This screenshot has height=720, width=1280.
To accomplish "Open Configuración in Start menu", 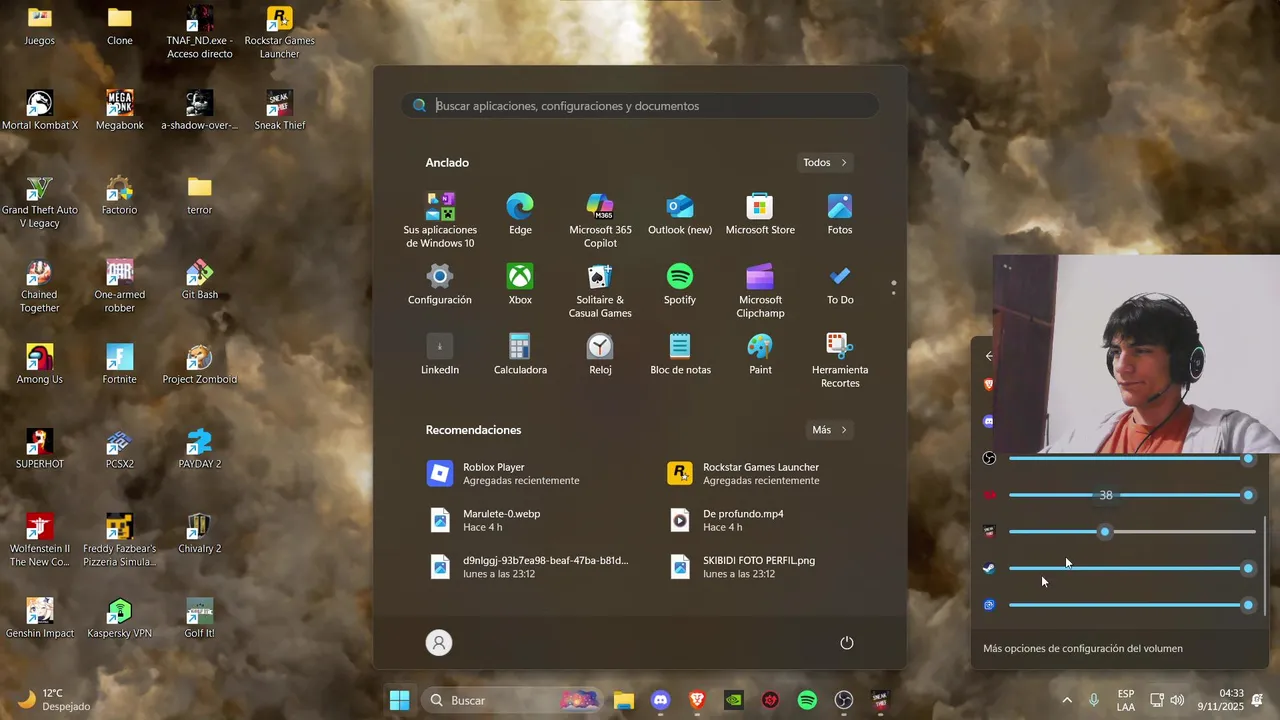I will (440, 285).
